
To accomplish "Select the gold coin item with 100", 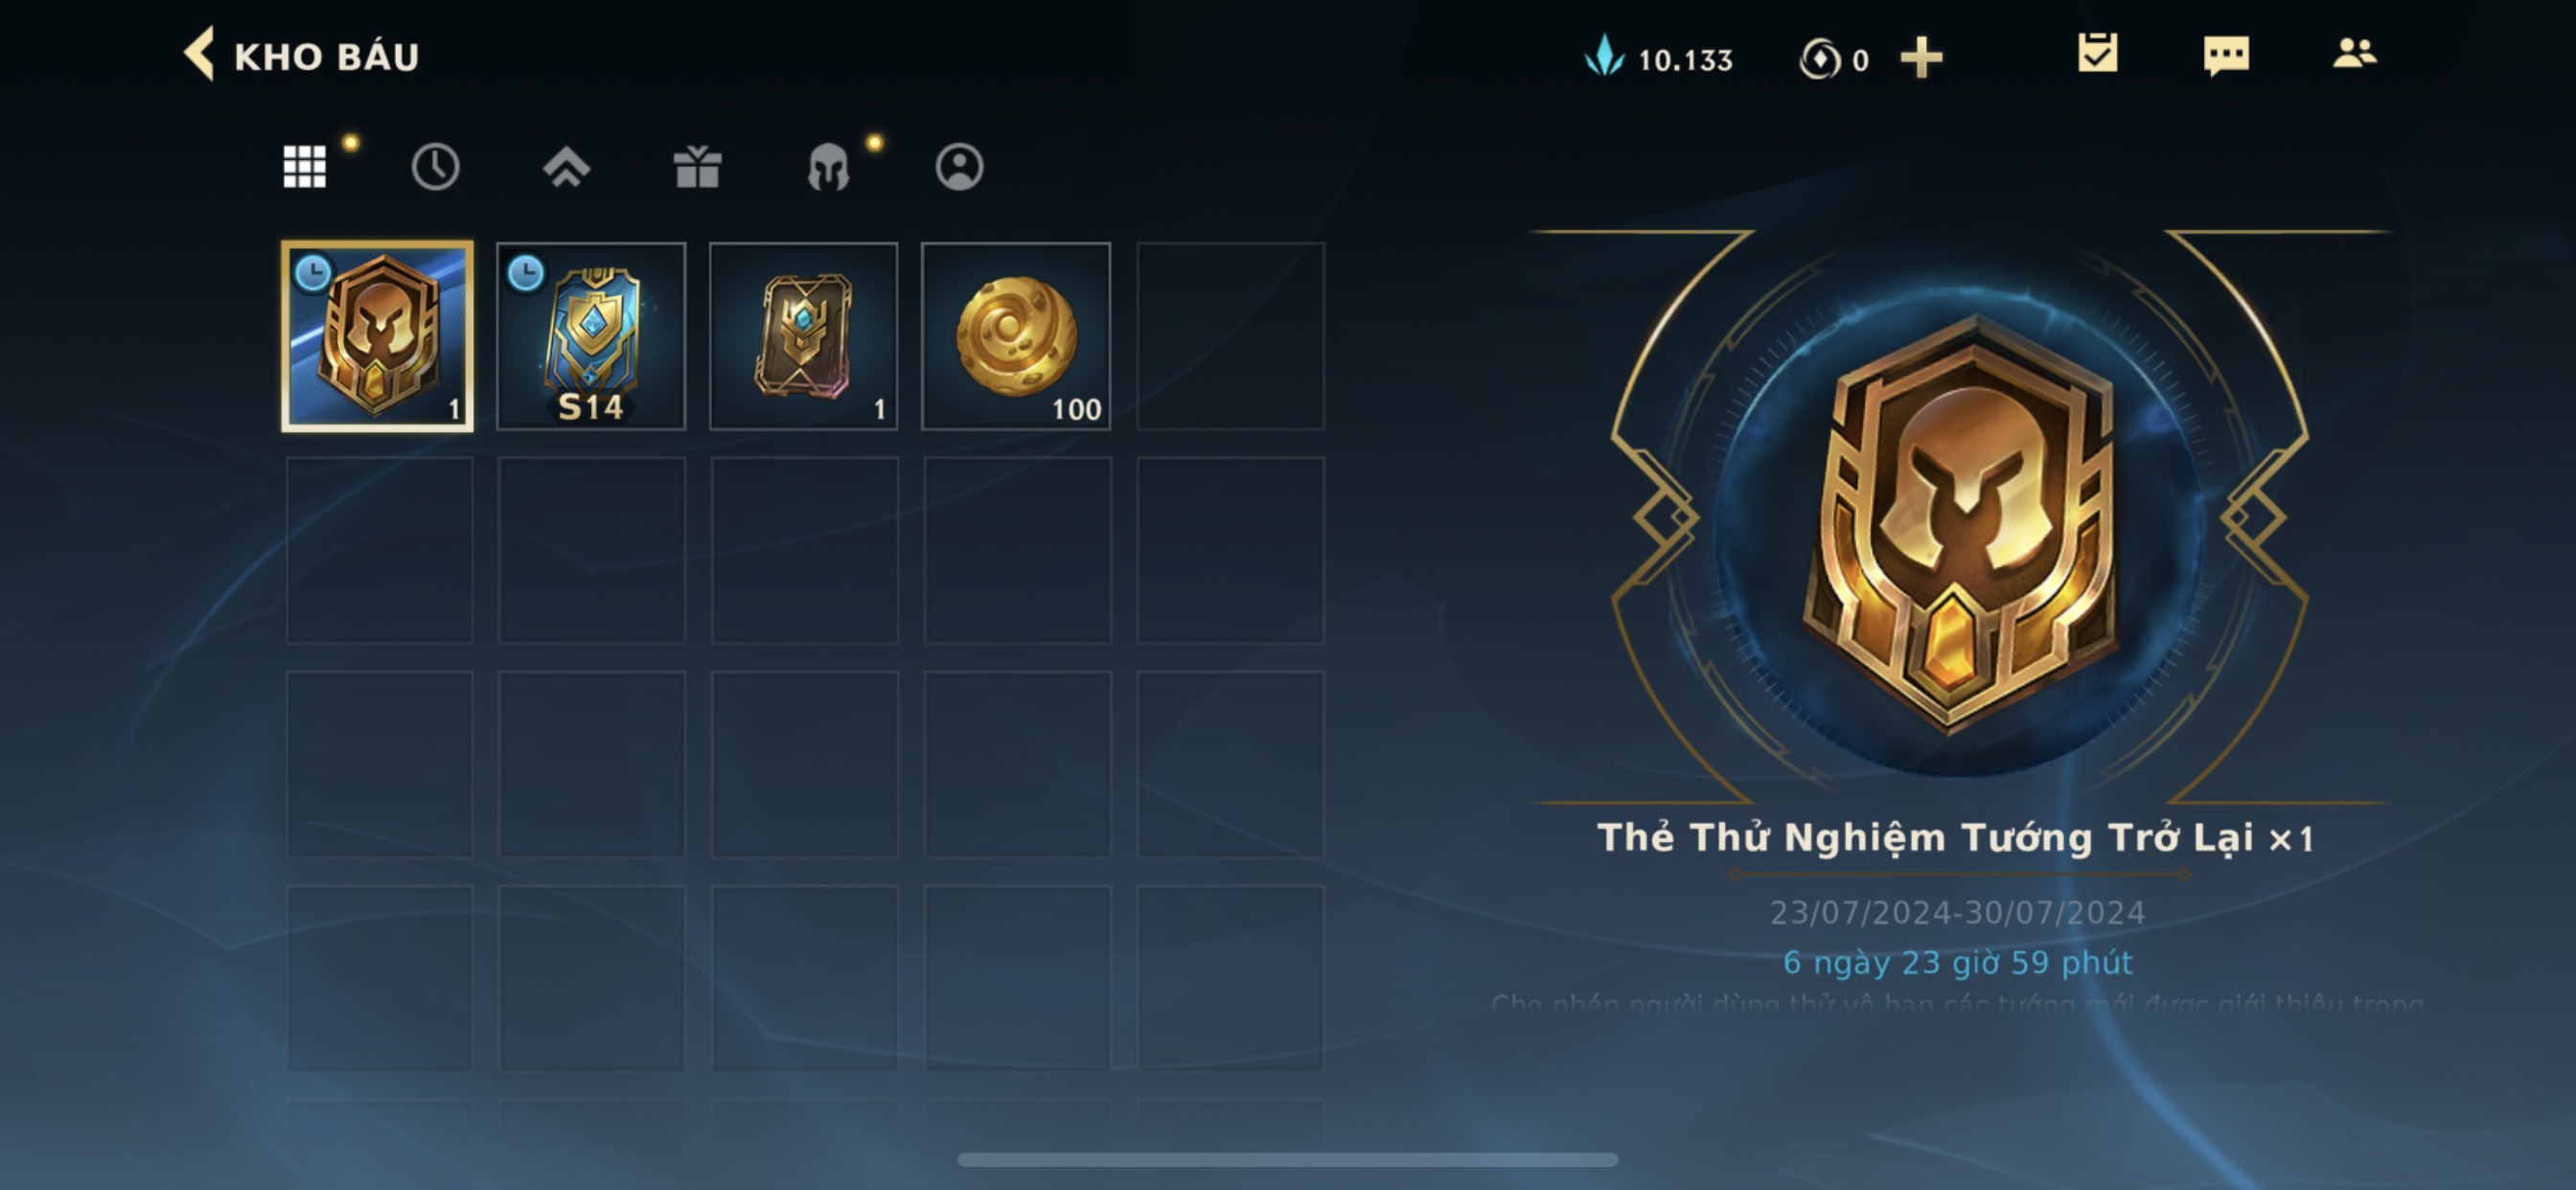I will (x=1016, y=336).
